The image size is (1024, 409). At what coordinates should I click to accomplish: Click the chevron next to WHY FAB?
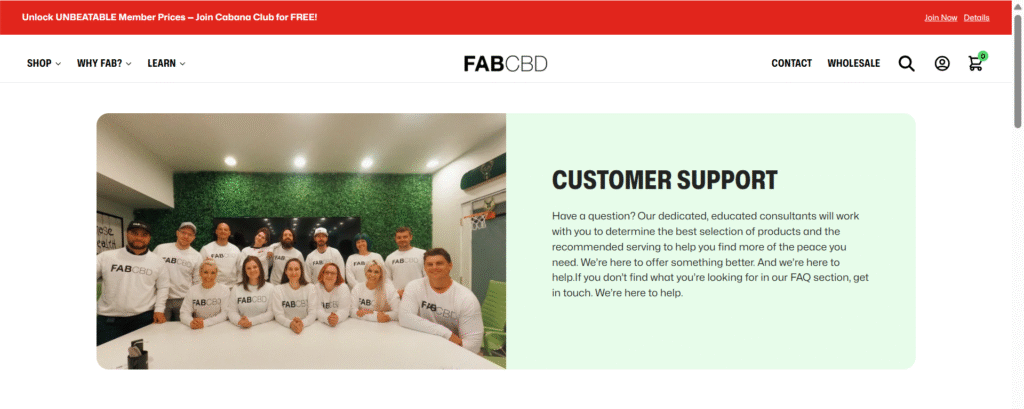129,64
